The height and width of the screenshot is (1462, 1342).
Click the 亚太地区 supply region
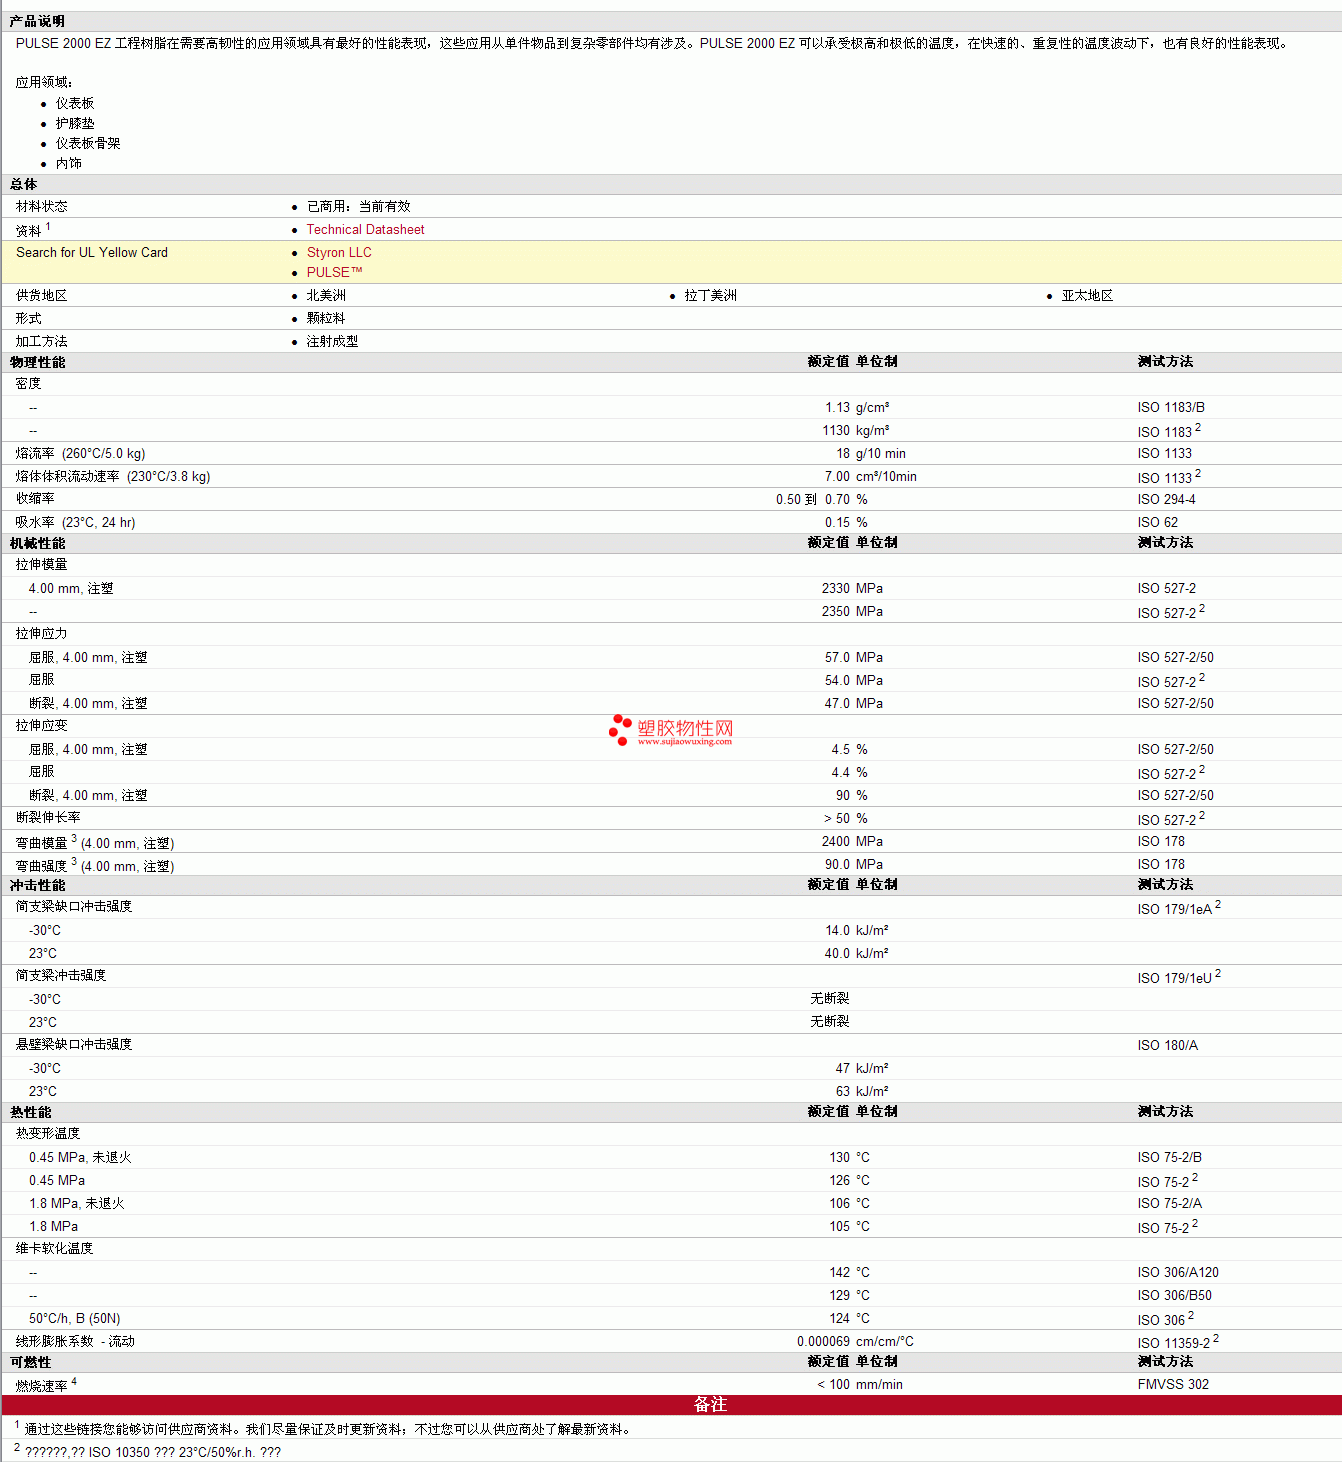pyautogui.click(x=1087, y=295)
